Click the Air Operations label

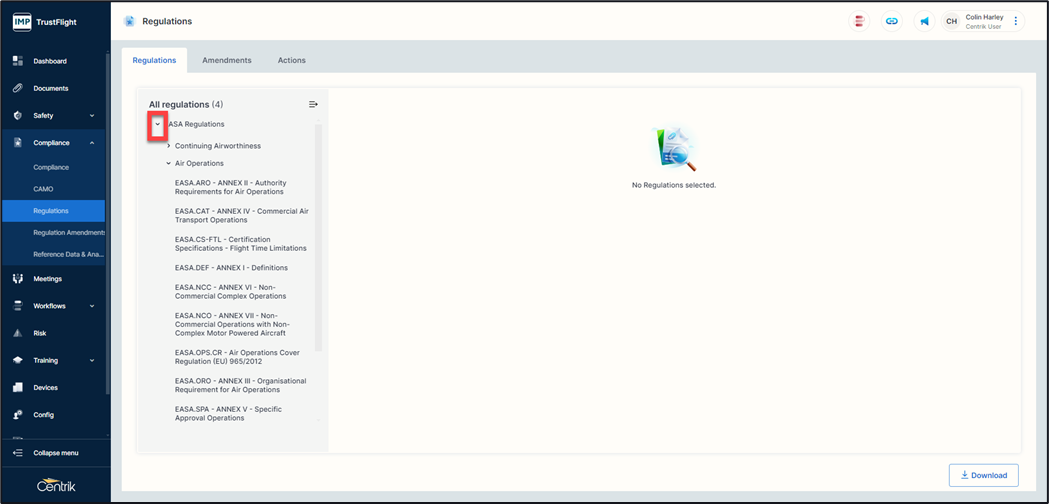pos(199,163)
